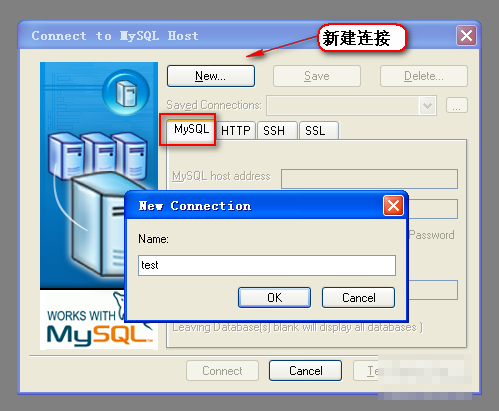The height and width of the screenshot is (411, 499).
Task: Click the Connect button
Action: click(x=222, y=371)
